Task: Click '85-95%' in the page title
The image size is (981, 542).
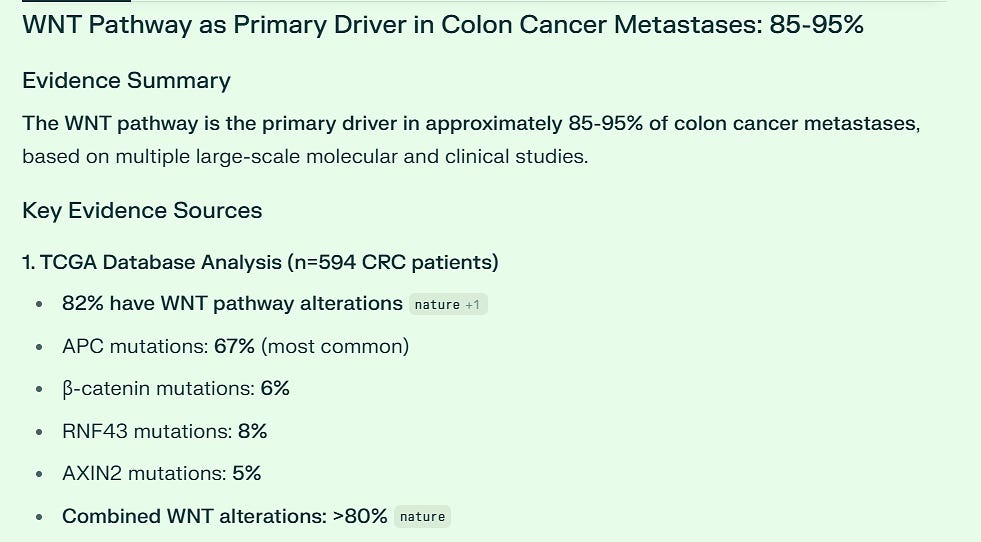Action: click(816, 25)
